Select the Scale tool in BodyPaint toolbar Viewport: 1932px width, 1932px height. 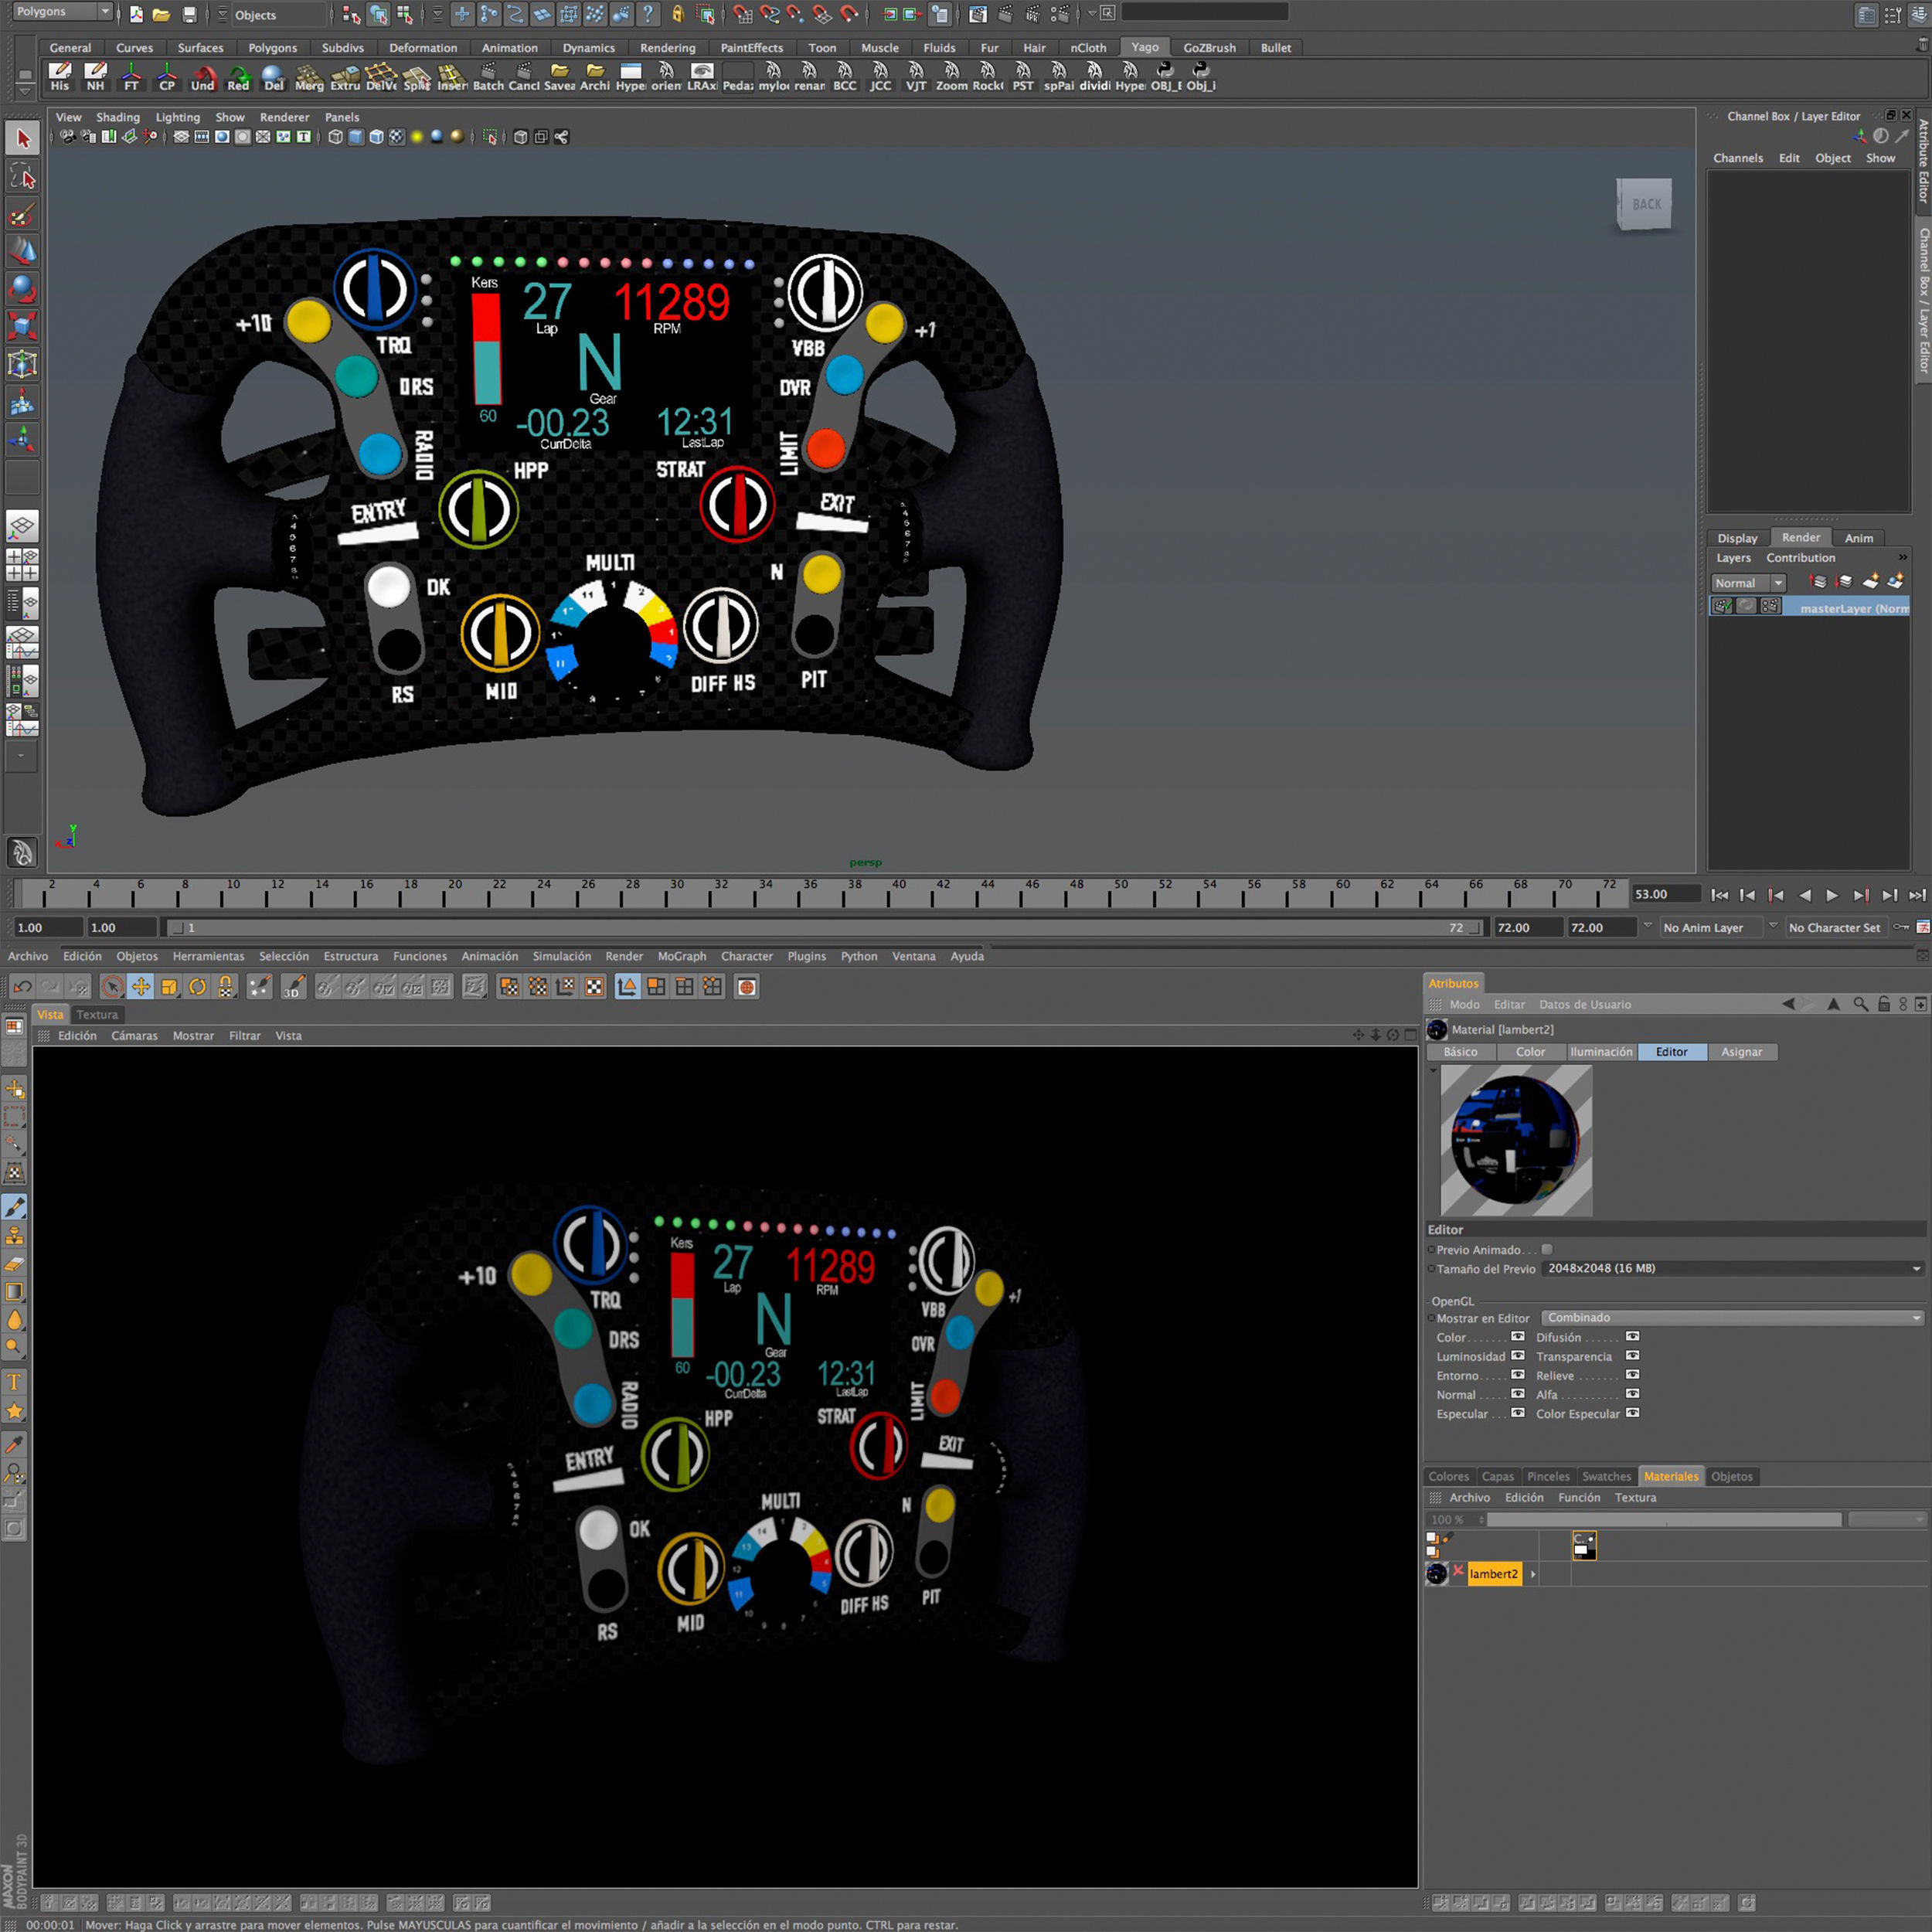169,988
